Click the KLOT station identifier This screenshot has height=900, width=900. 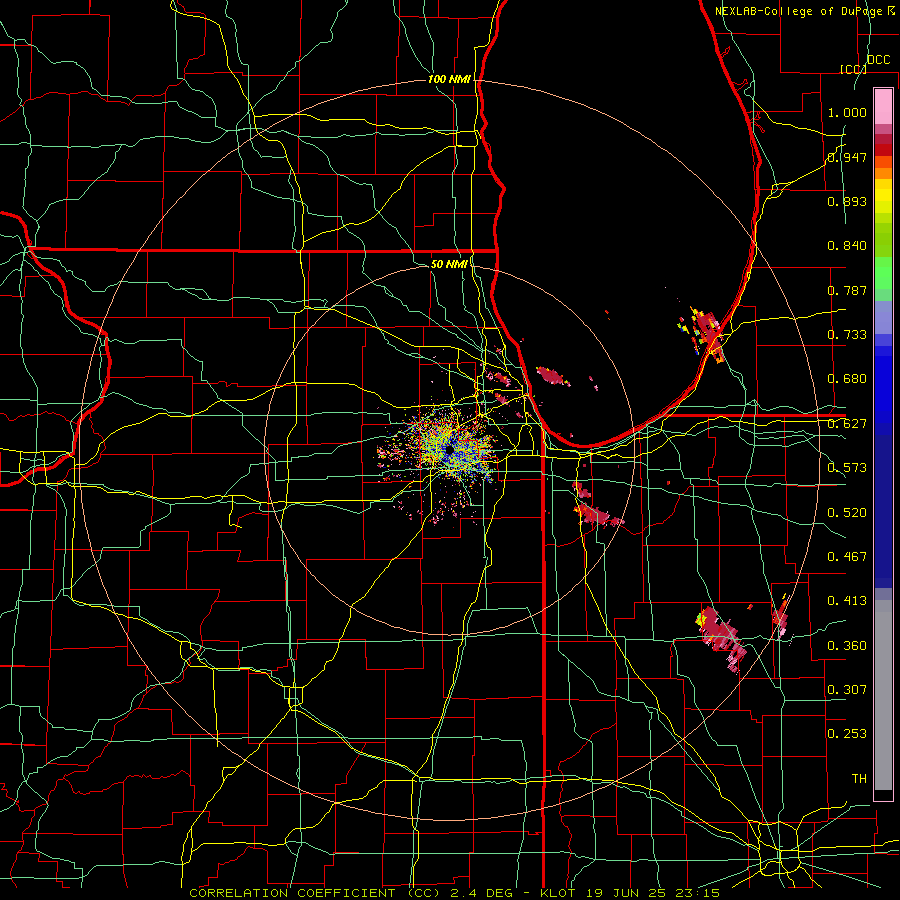557,893
